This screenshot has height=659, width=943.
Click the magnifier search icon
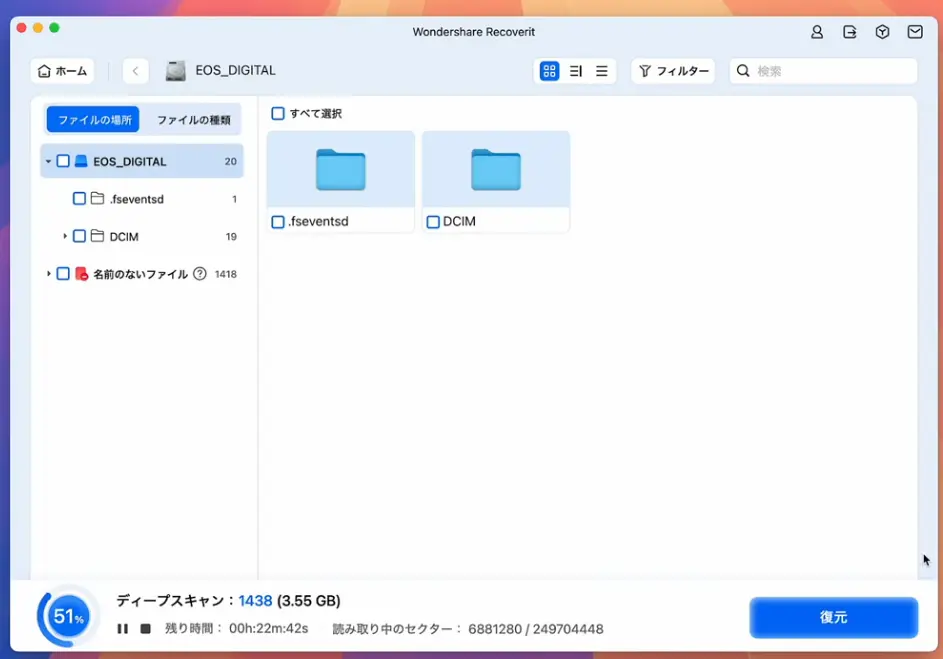pos(743,71)
